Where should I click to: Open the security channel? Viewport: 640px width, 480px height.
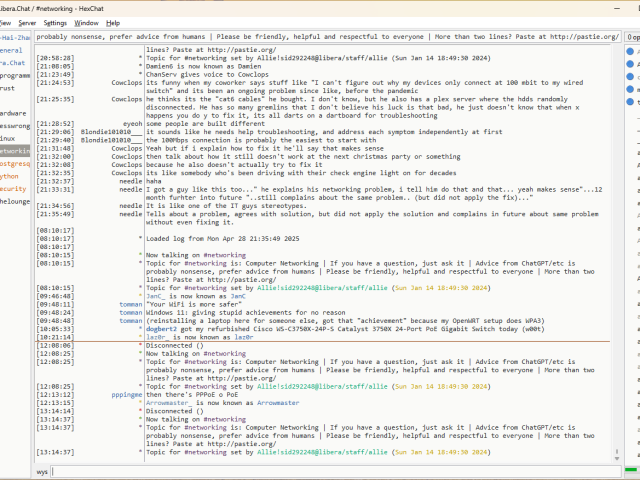coord(12,188)
